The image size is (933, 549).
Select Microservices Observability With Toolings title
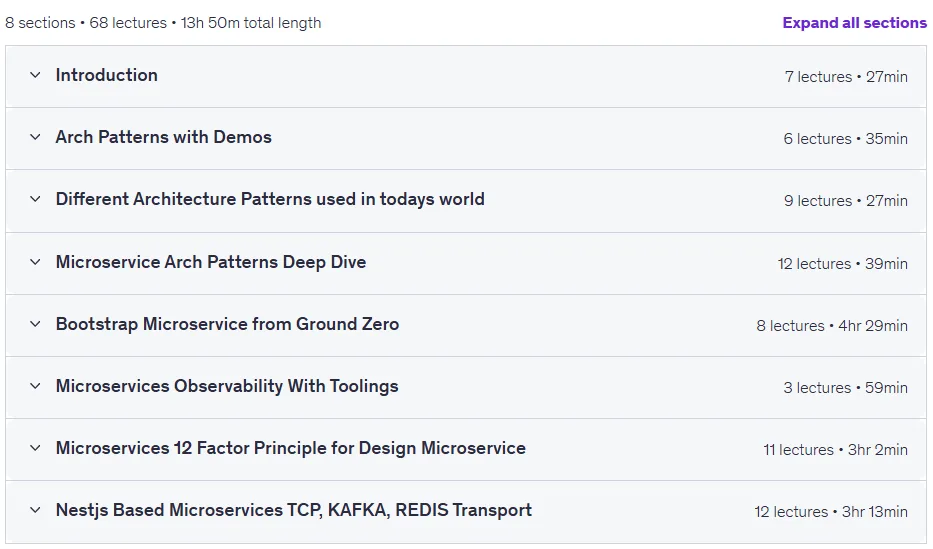pyautogui.click(x=227, y=386)
